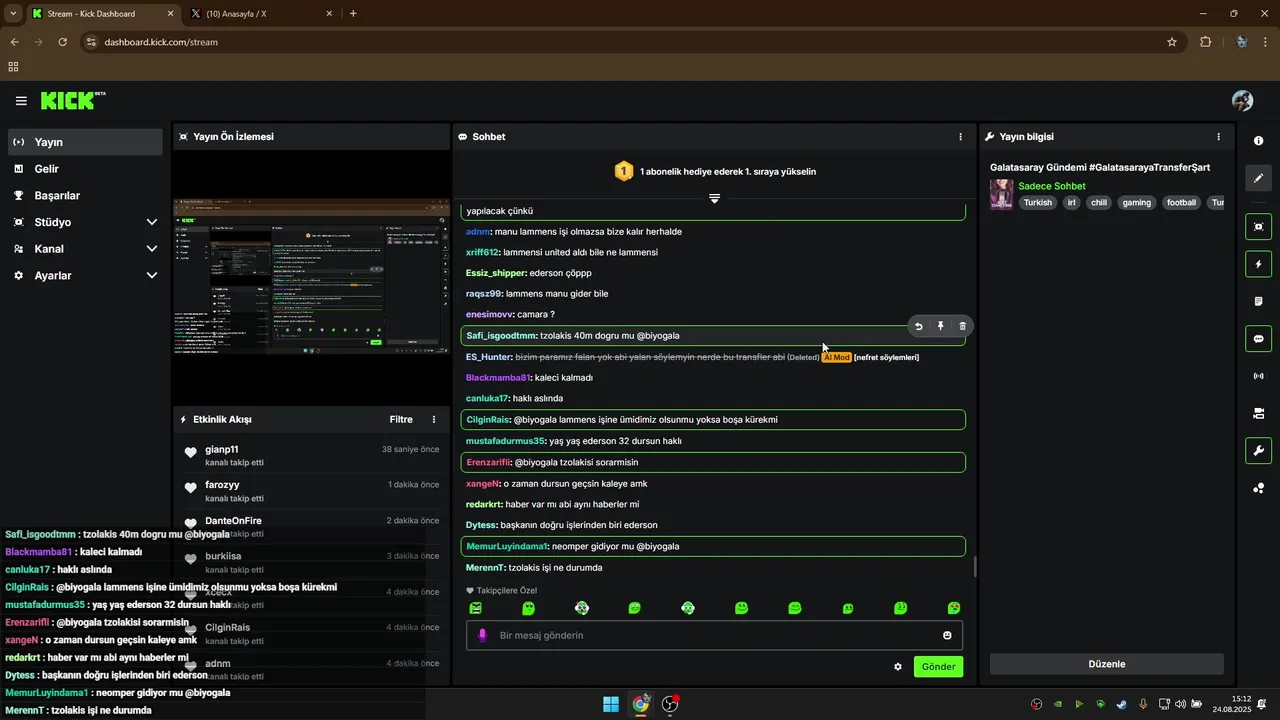
Task: Open the Chrome apps grid shortcut
Action: tap(13, 67)
